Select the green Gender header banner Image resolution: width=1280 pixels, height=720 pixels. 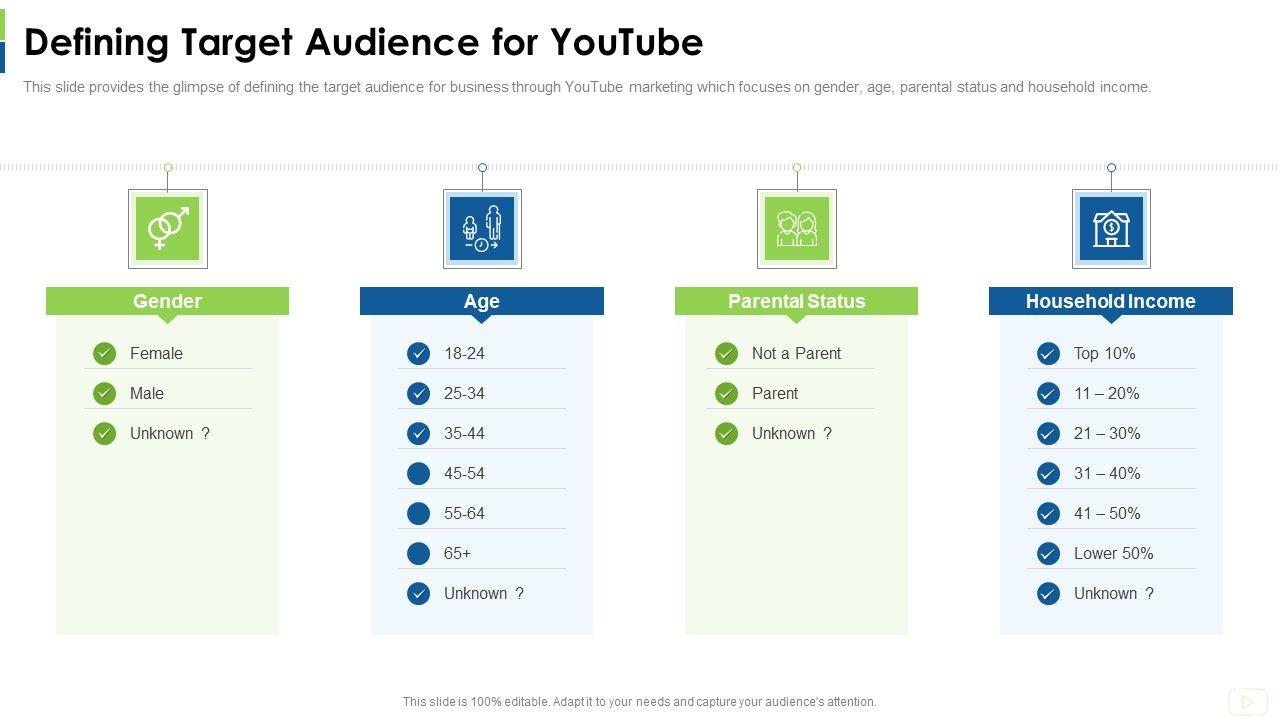coord(167,301)
